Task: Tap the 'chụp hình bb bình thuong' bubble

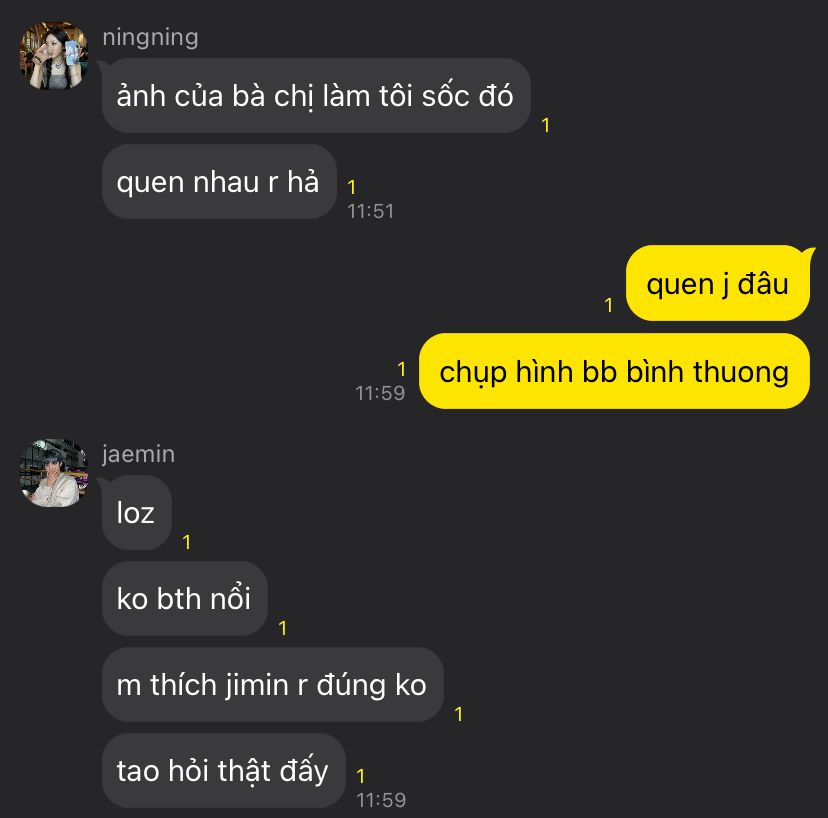Action: 614,371
